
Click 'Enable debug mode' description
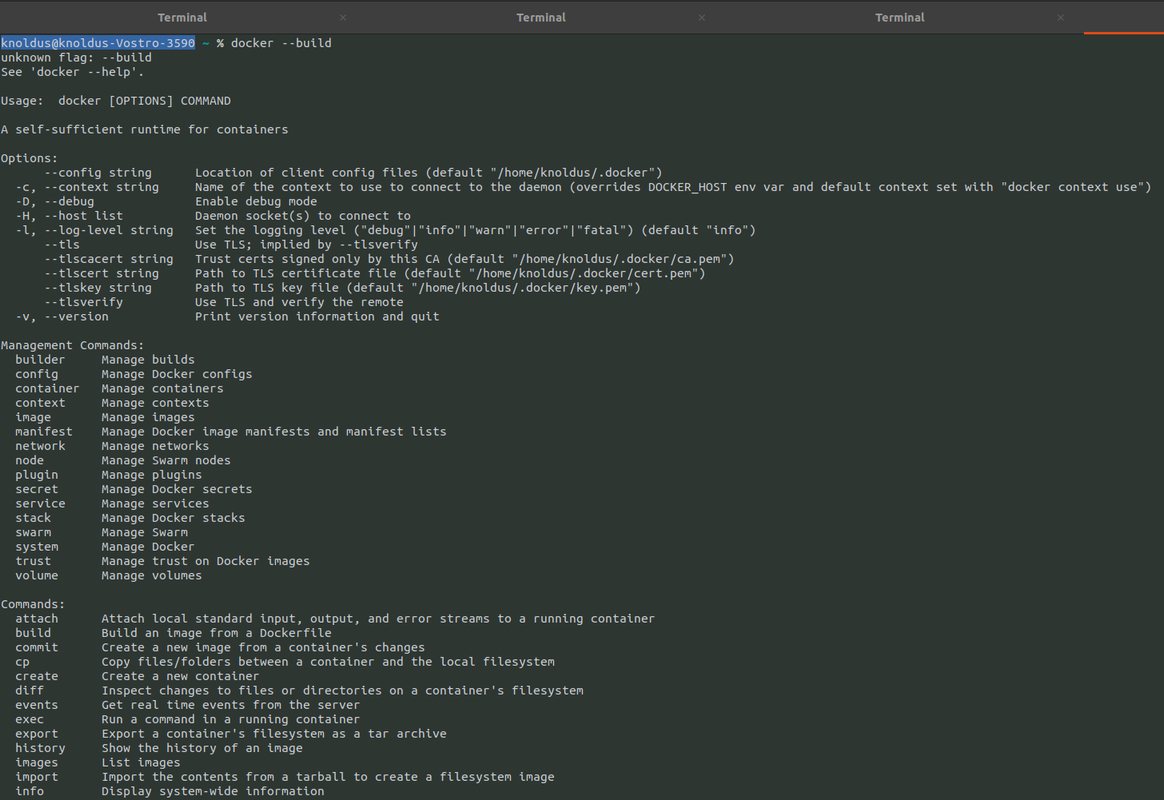(x=256, y=201)
